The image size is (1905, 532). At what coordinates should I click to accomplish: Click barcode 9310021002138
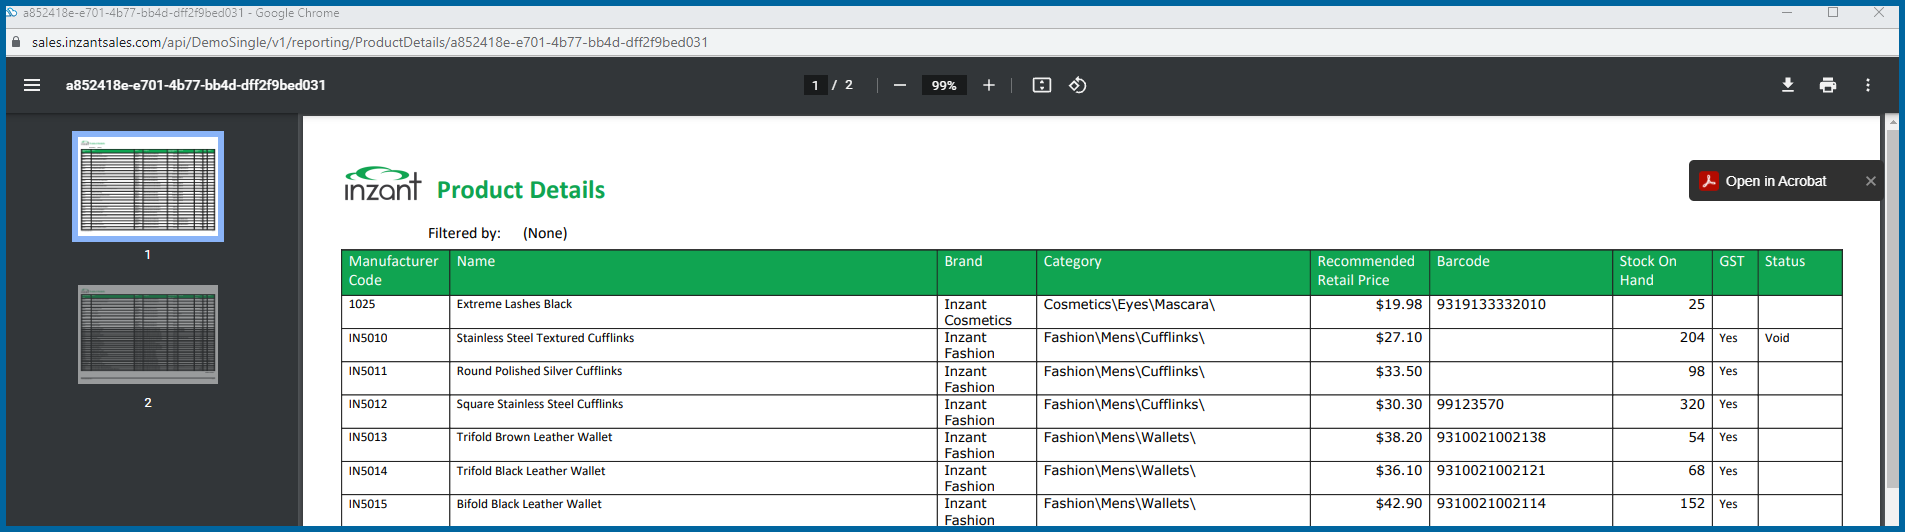[1491, 437]
